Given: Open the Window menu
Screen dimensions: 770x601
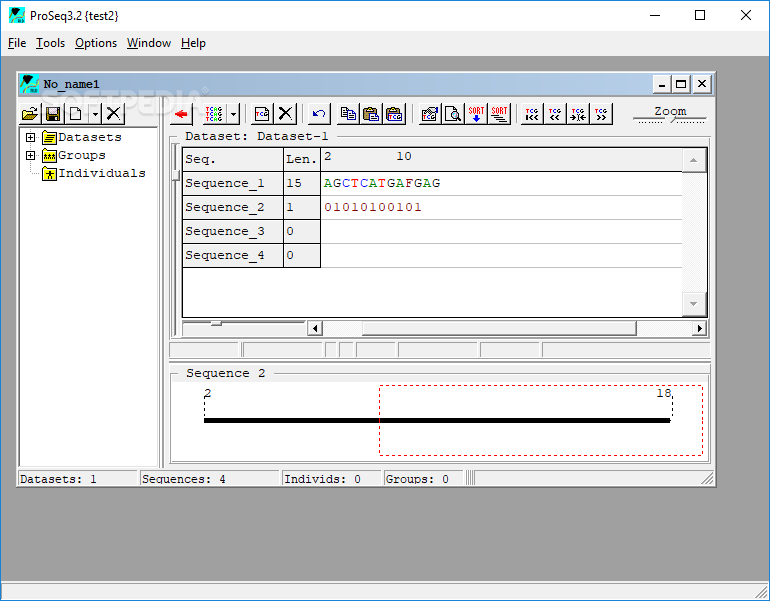Looking at the screenshot, I should (149, 43).
